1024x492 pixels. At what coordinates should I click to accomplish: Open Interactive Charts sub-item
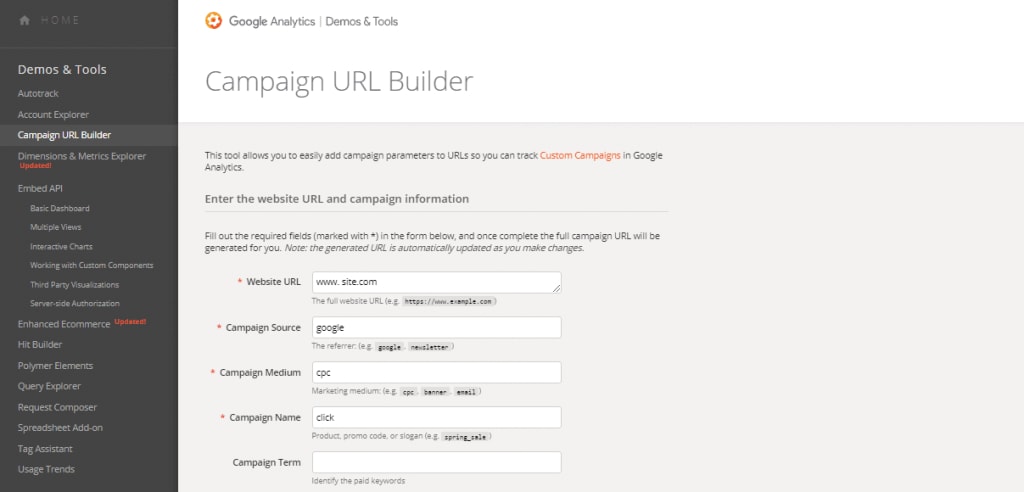(x=61, y=246)
